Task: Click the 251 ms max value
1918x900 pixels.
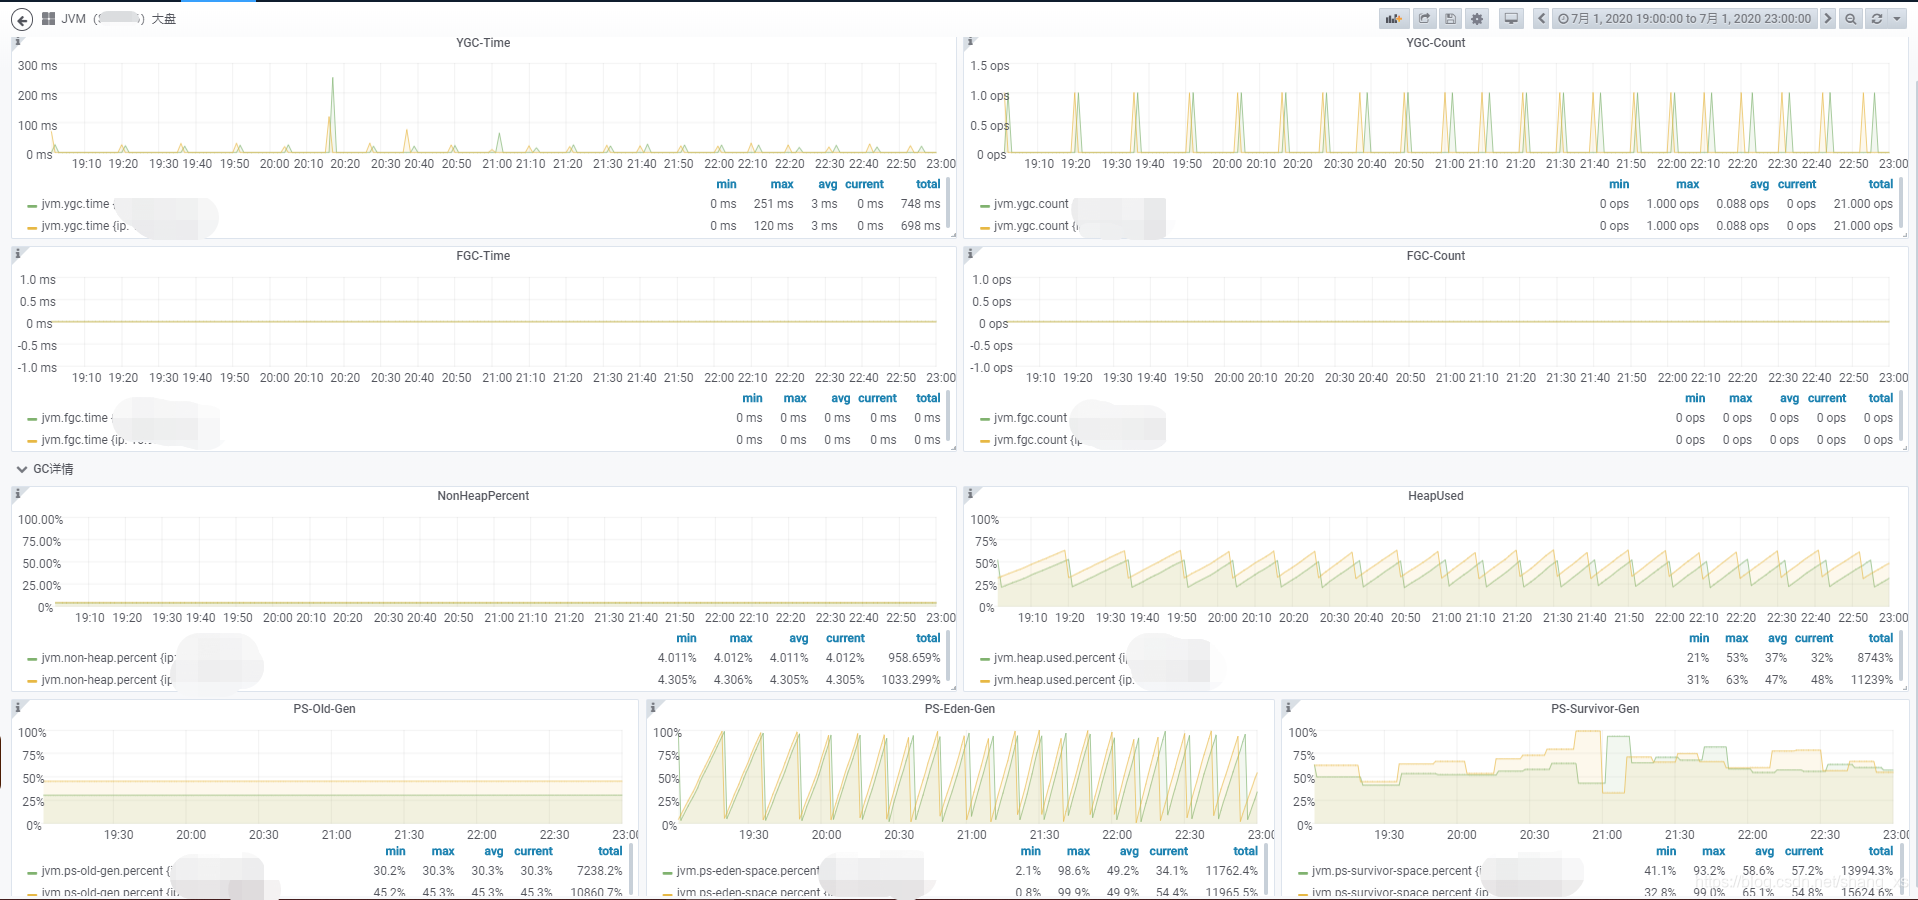Action: coord(773,204)
